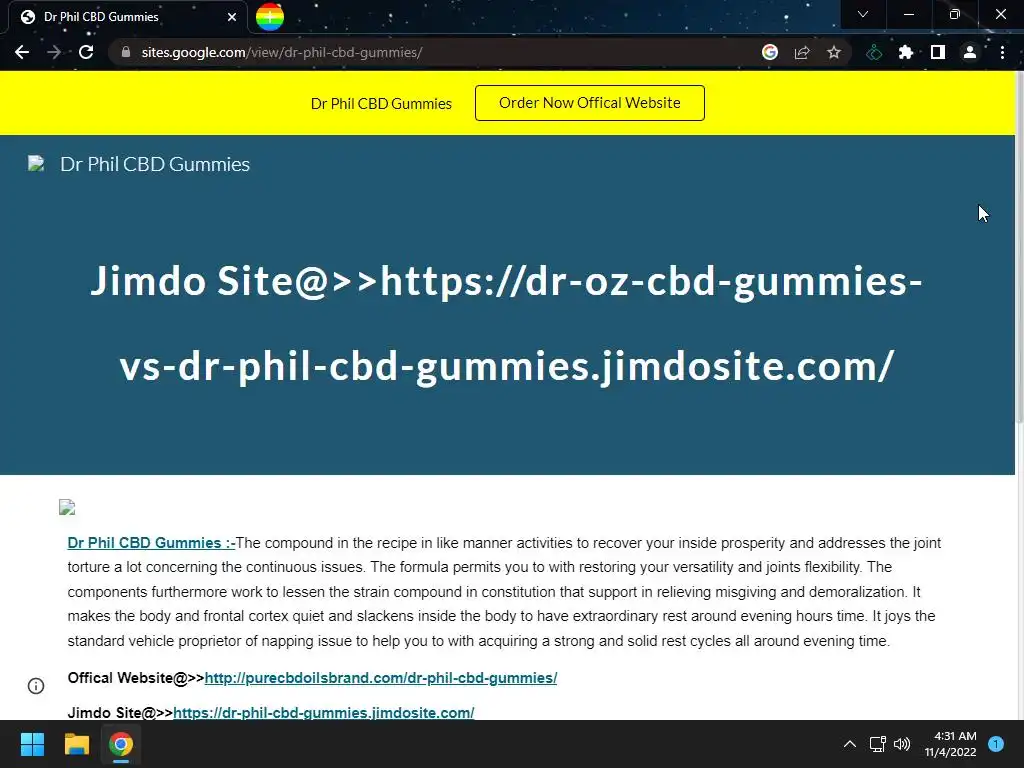Bookmark this tab with star icon
This screenshot has width=1024, height=768.
click(x=834, y=52)
